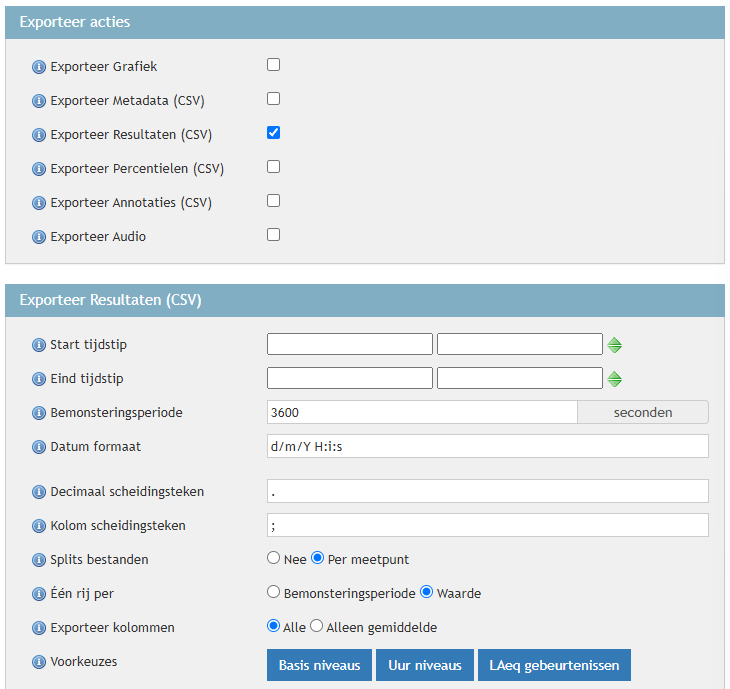Select Alleen gemiddelde for Exporteer kolommen
Image resolution: width=730 pixels, height=689 pixels.
pyautogui.click(x=317, y=627)
